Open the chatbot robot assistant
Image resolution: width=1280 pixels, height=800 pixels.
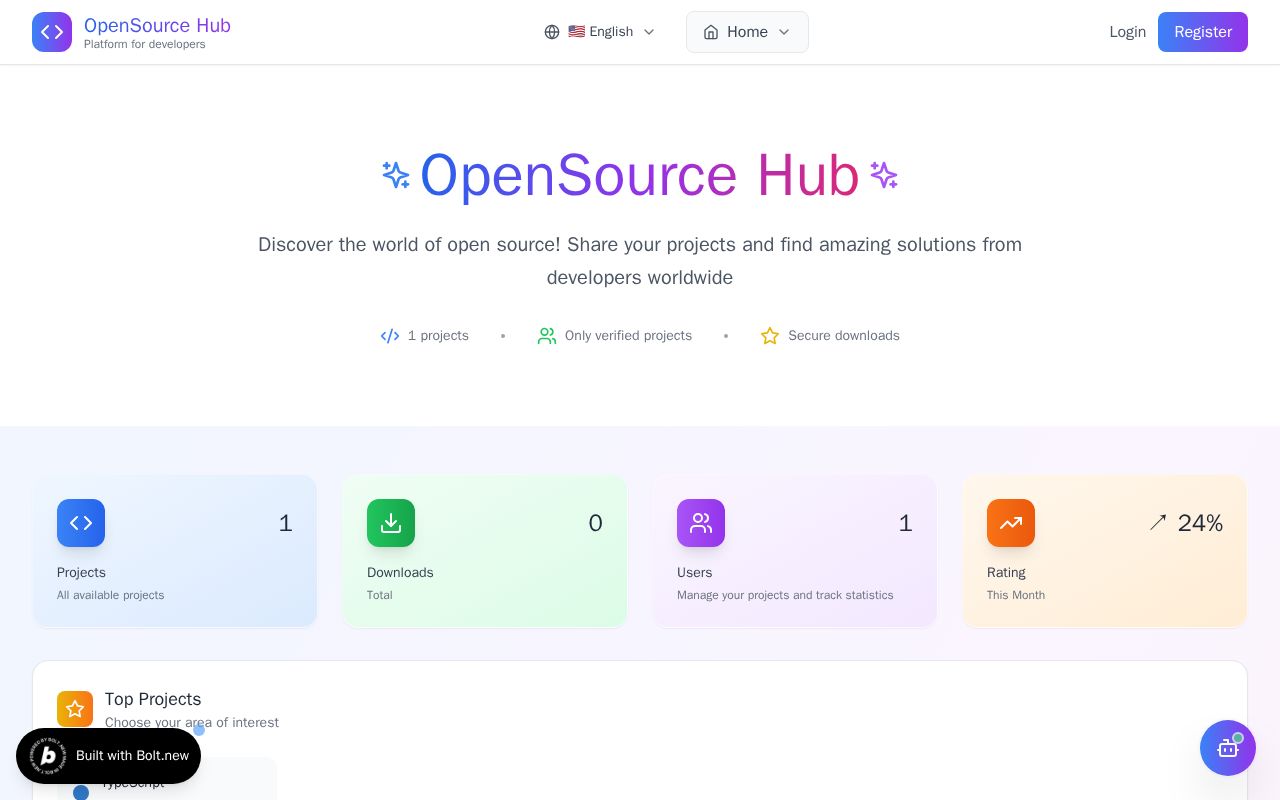(x=1228, y=748)
